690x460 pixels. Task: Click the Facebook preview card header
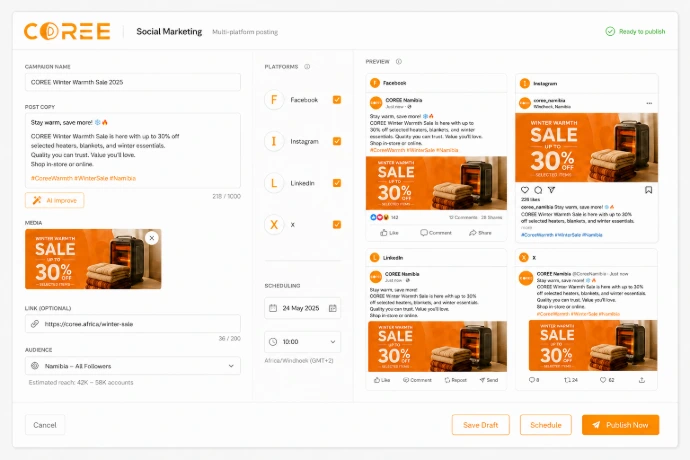coord(436,83)
